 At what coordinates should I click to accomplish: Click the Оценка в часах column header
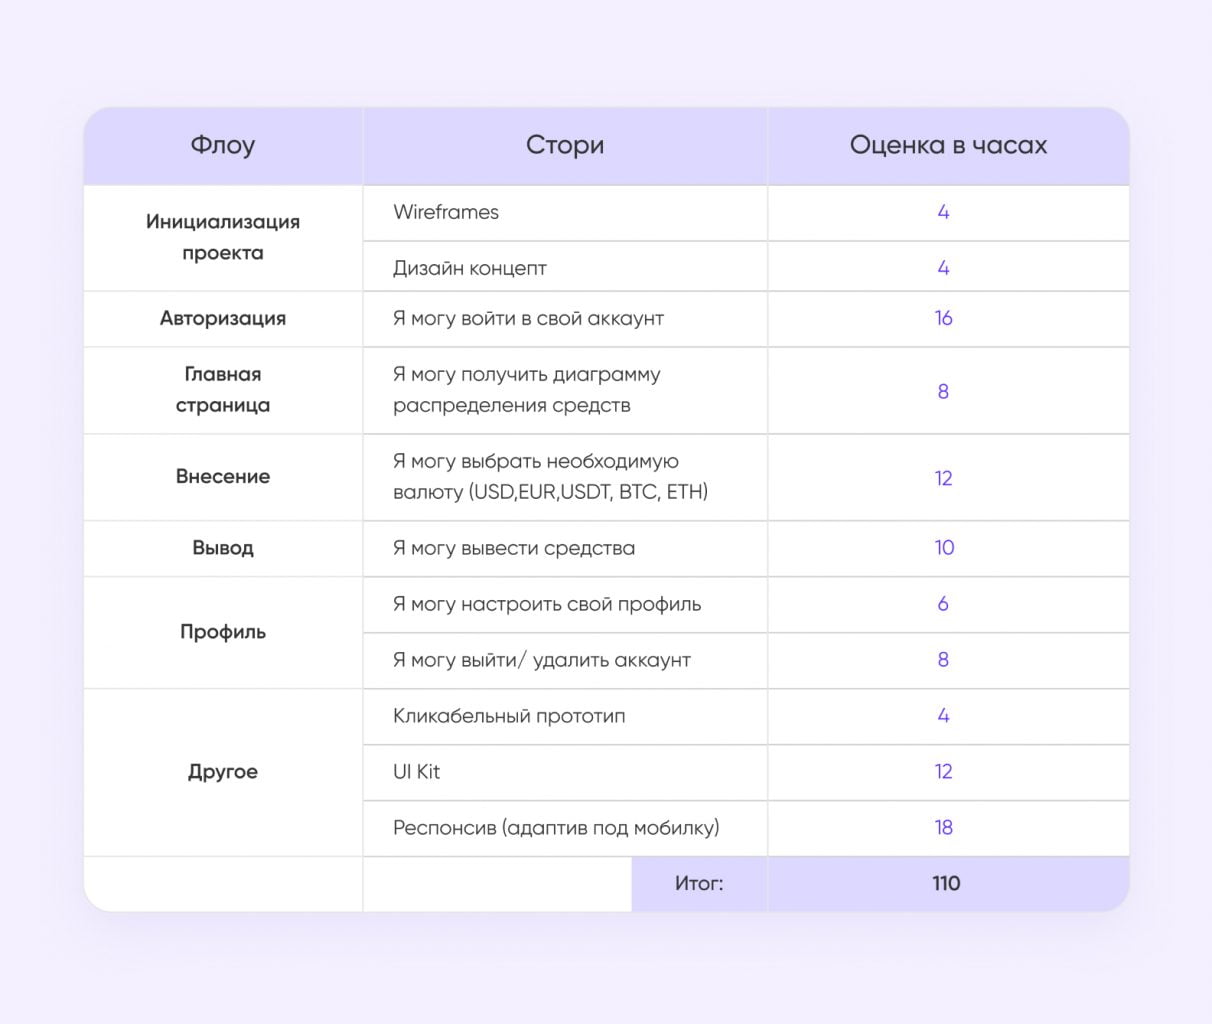pyautogui.click(x=948, y=146)
